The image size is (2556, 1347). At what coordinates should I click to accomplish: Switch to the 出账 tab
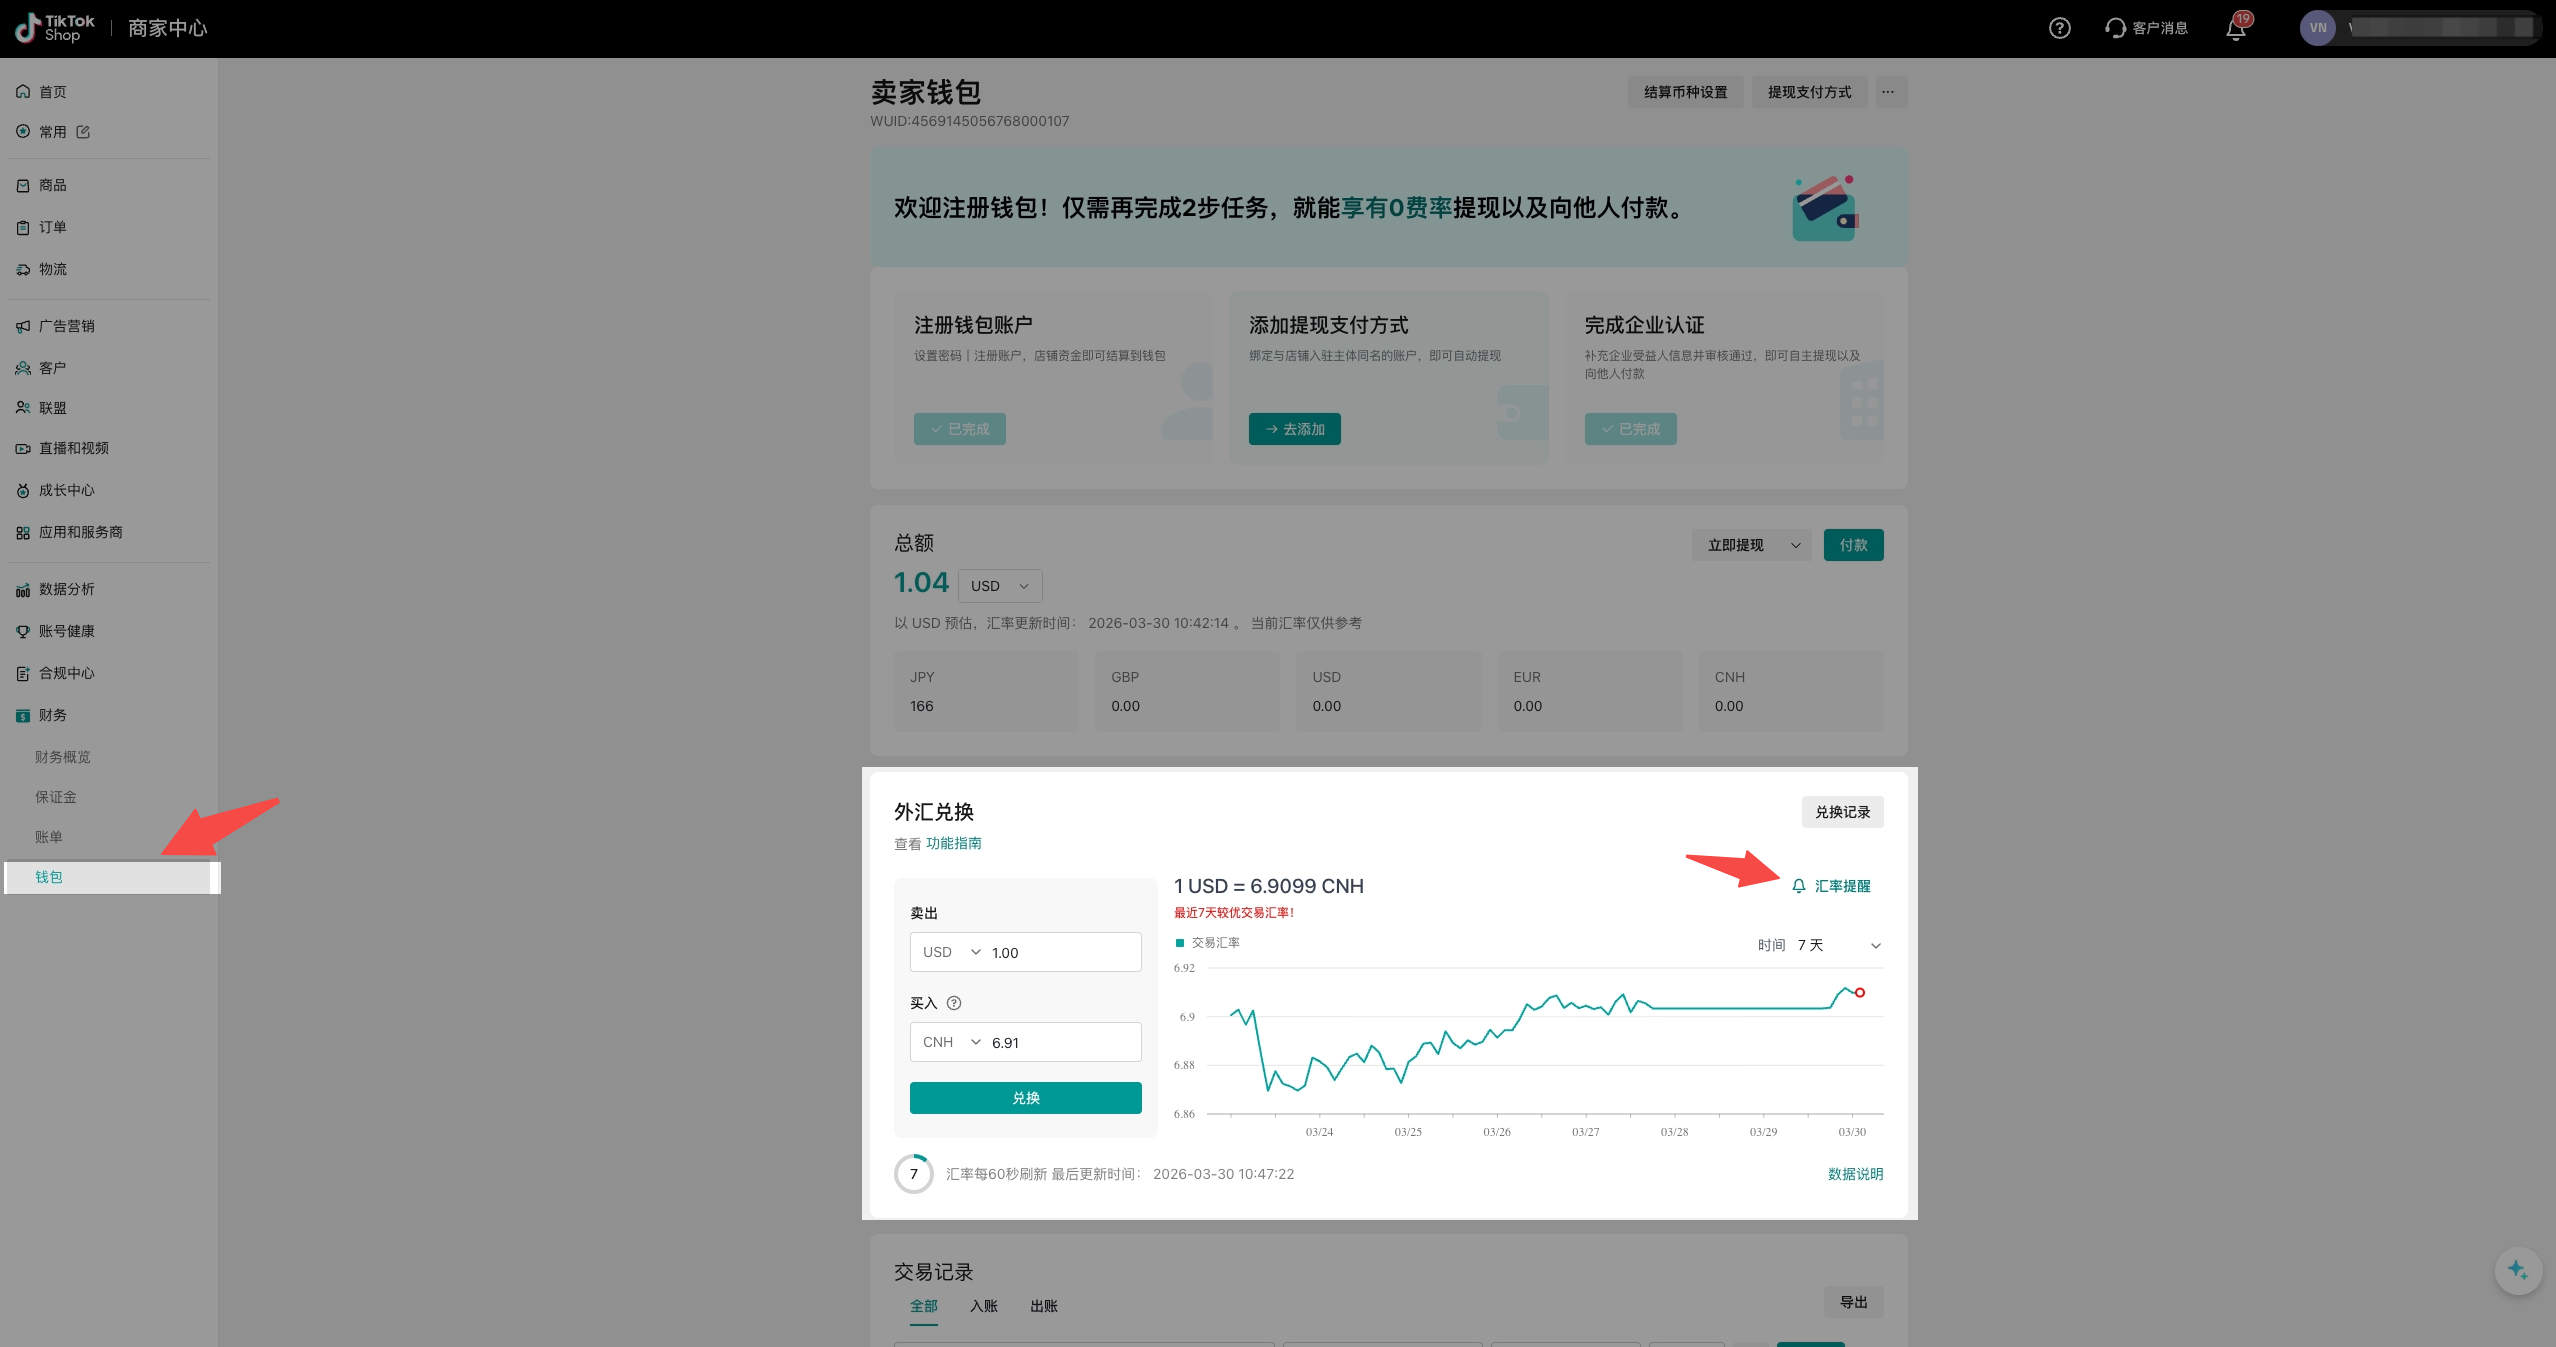click(x=1043, y=1306)
